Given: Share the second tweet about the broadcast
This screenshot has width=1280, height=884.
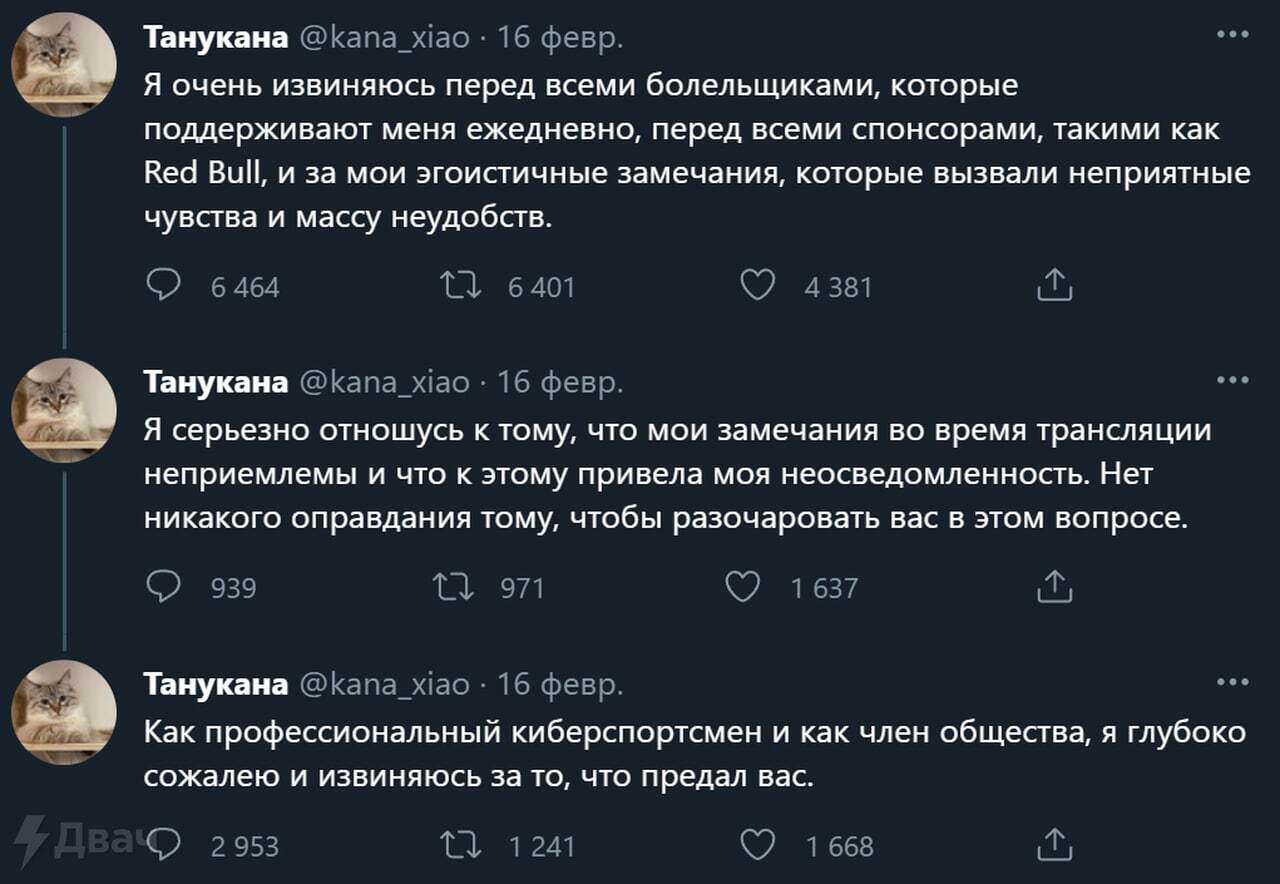Looking at the screenshot, I should point(1054,586).
